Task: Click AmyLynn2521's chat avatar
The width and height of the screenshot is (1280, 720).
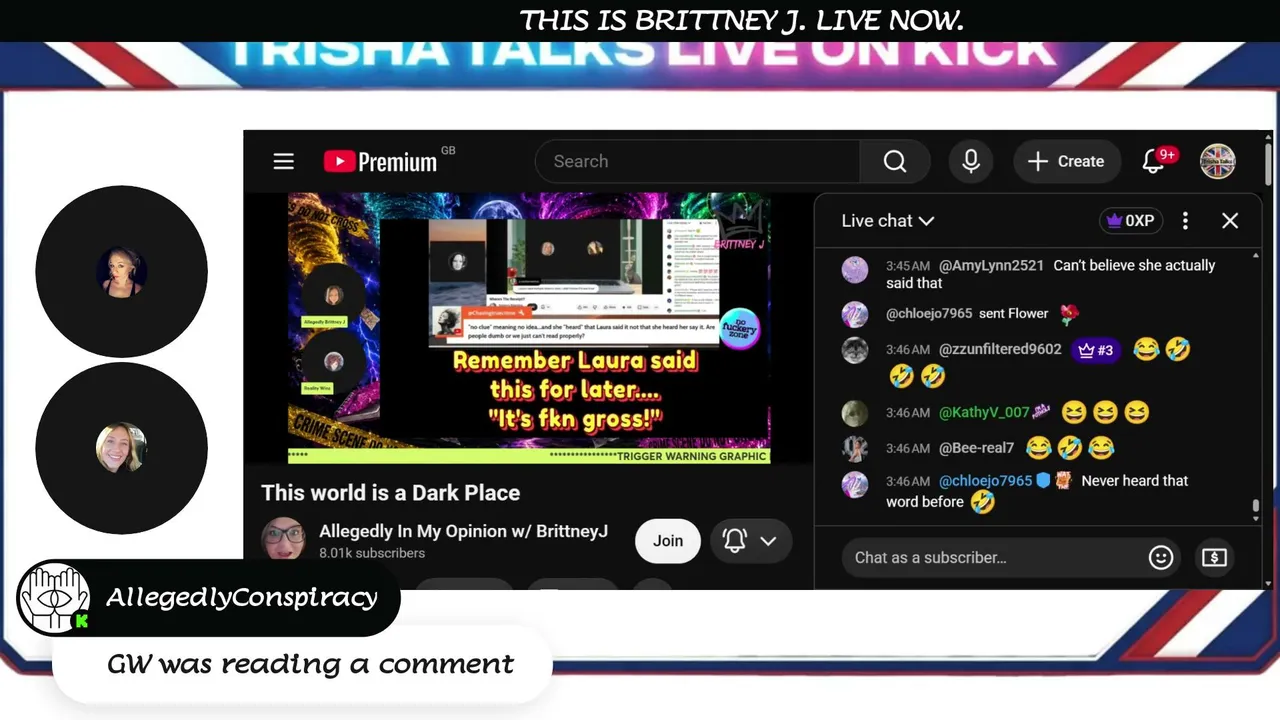Action: coord(855,269)
